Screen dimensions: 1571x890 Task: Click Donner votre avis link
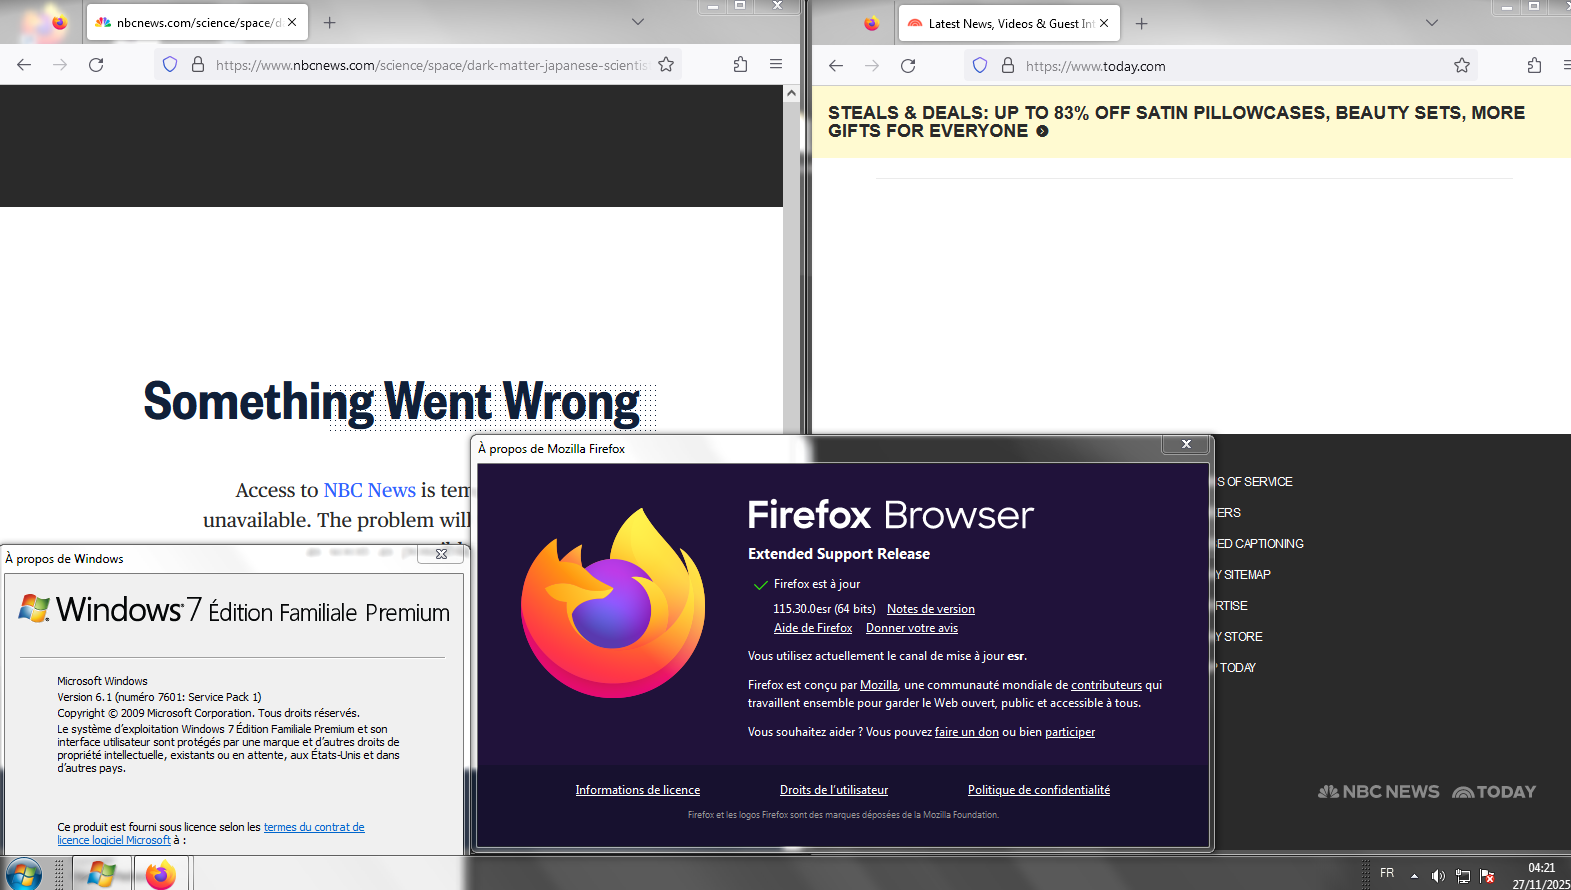[x=912, y=628]
